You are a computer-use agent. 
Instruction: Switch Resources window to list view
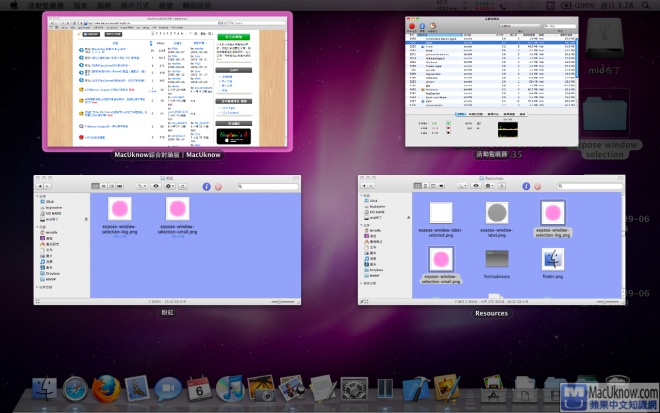click(427, 187)
